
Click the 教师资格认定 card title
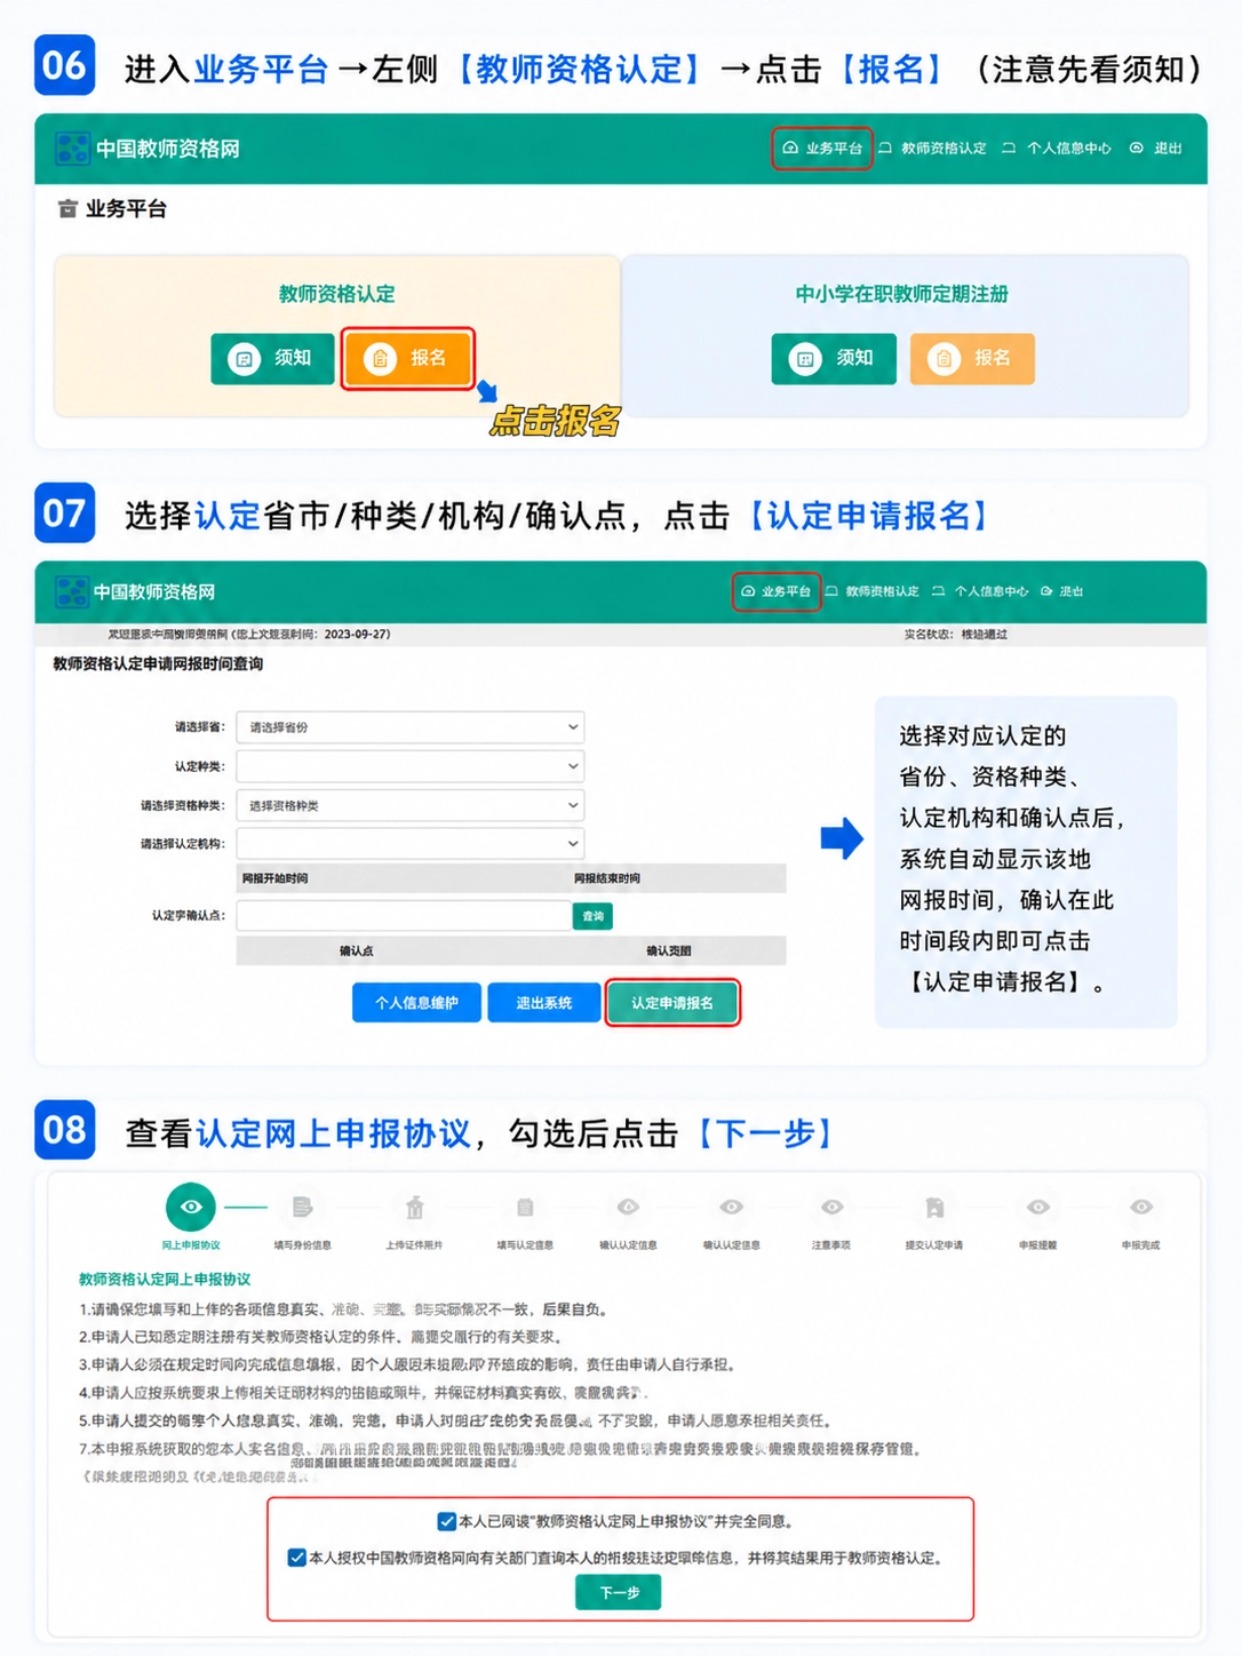(x=337, y=294)
